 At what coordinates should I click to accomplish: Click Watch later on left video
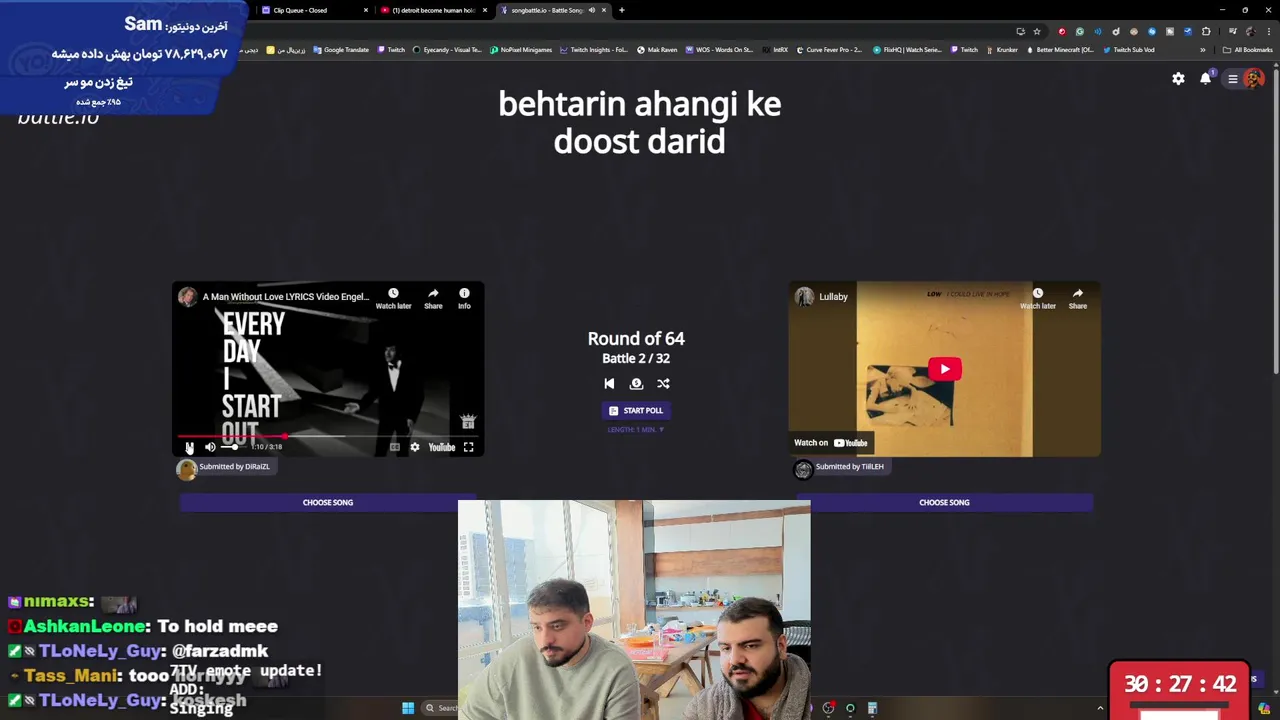coord(393,298)
